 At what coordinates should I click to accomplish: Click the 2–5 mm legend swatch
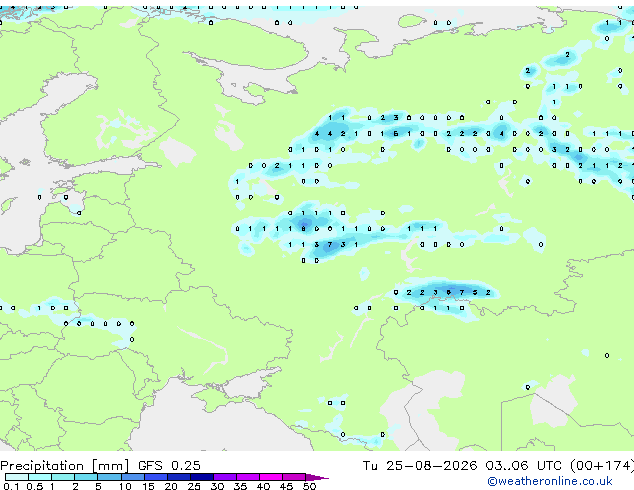[86, 477]
